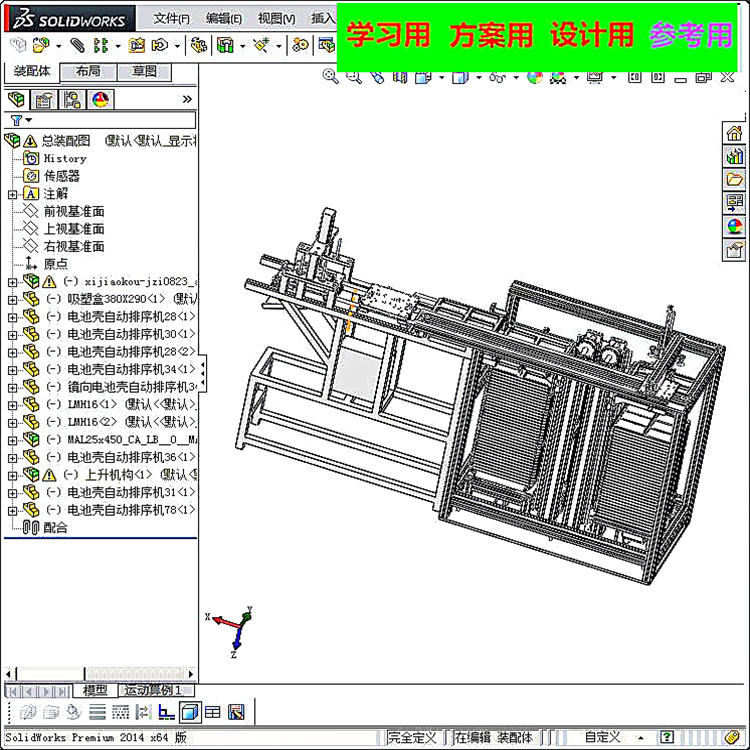Click the SolidWorks logo button

click(x=69, y=19)
